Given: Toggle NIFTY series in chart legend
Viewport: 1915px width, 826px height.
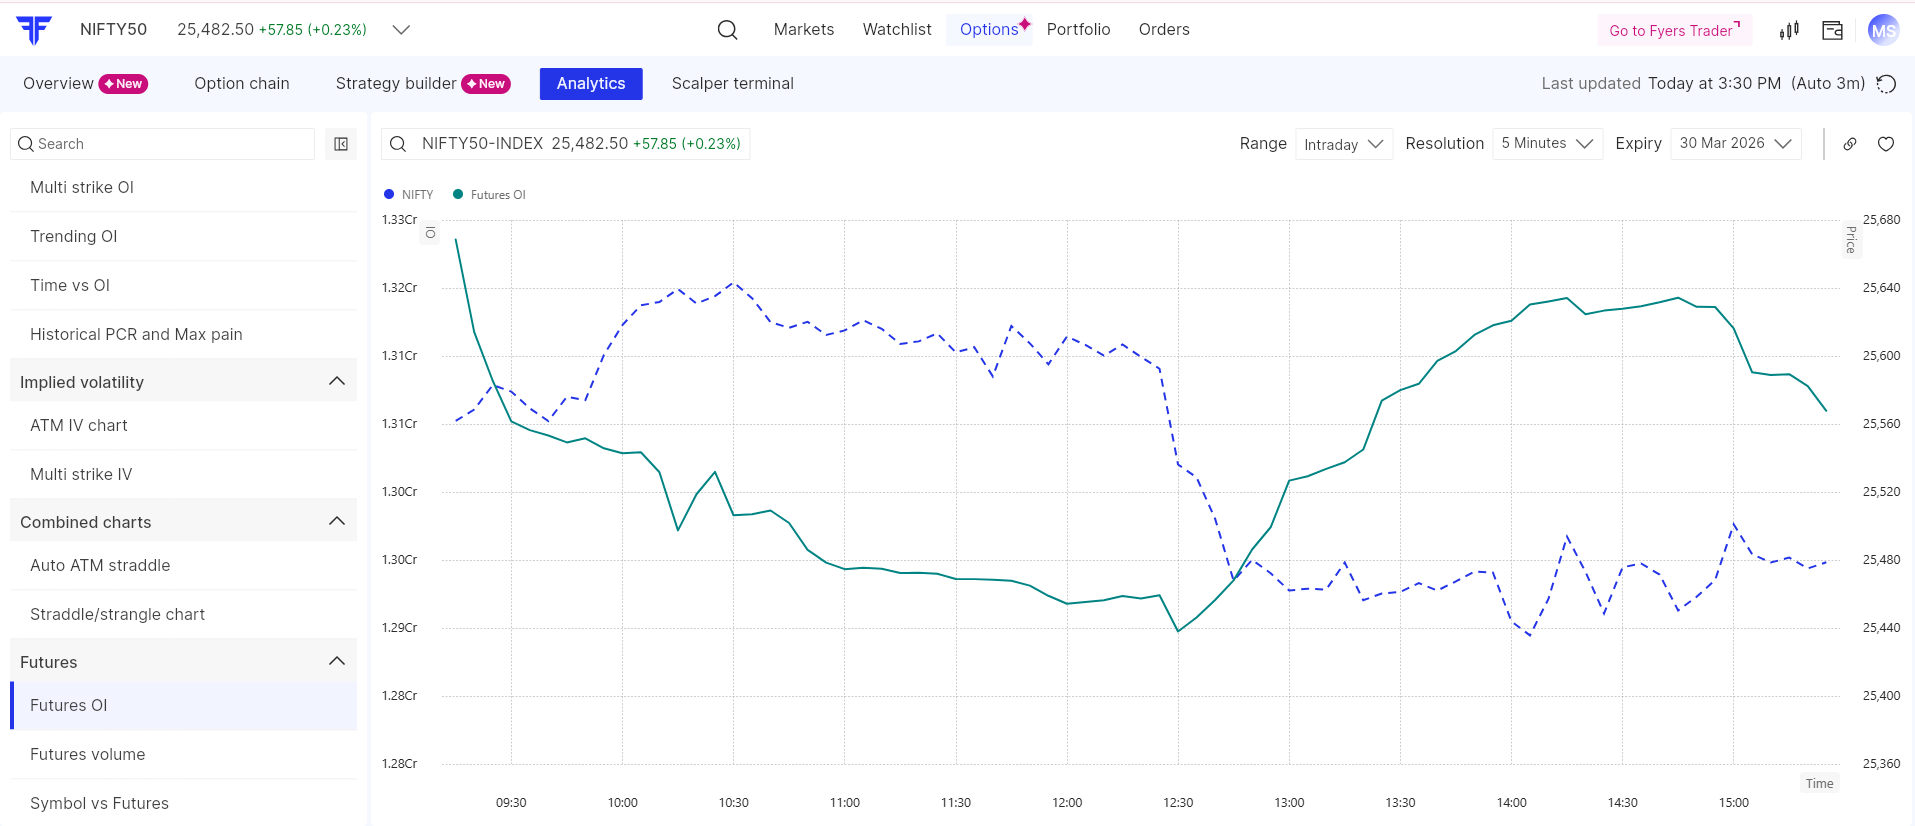Looking at the screenshot, I should point(409,195).
